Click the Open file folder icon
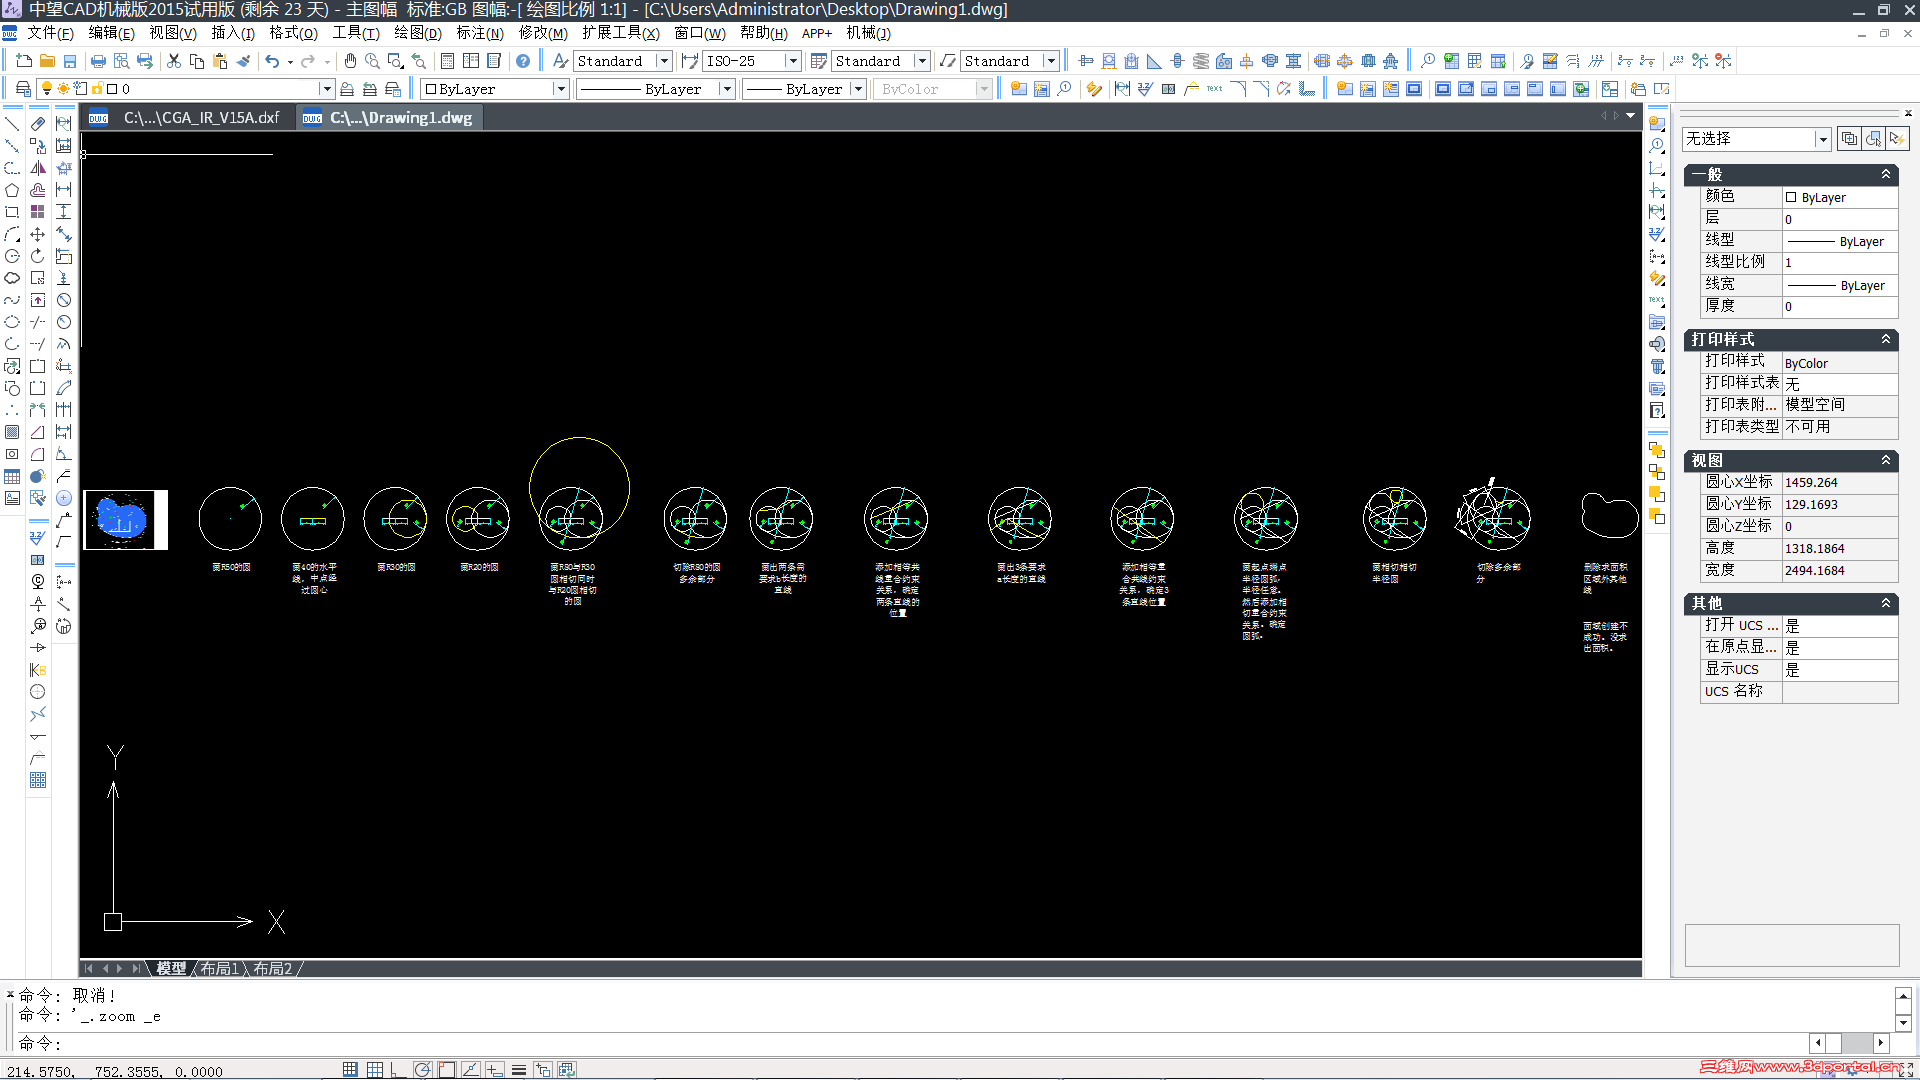This screenshot has width=1920, height=1080. 47,61
